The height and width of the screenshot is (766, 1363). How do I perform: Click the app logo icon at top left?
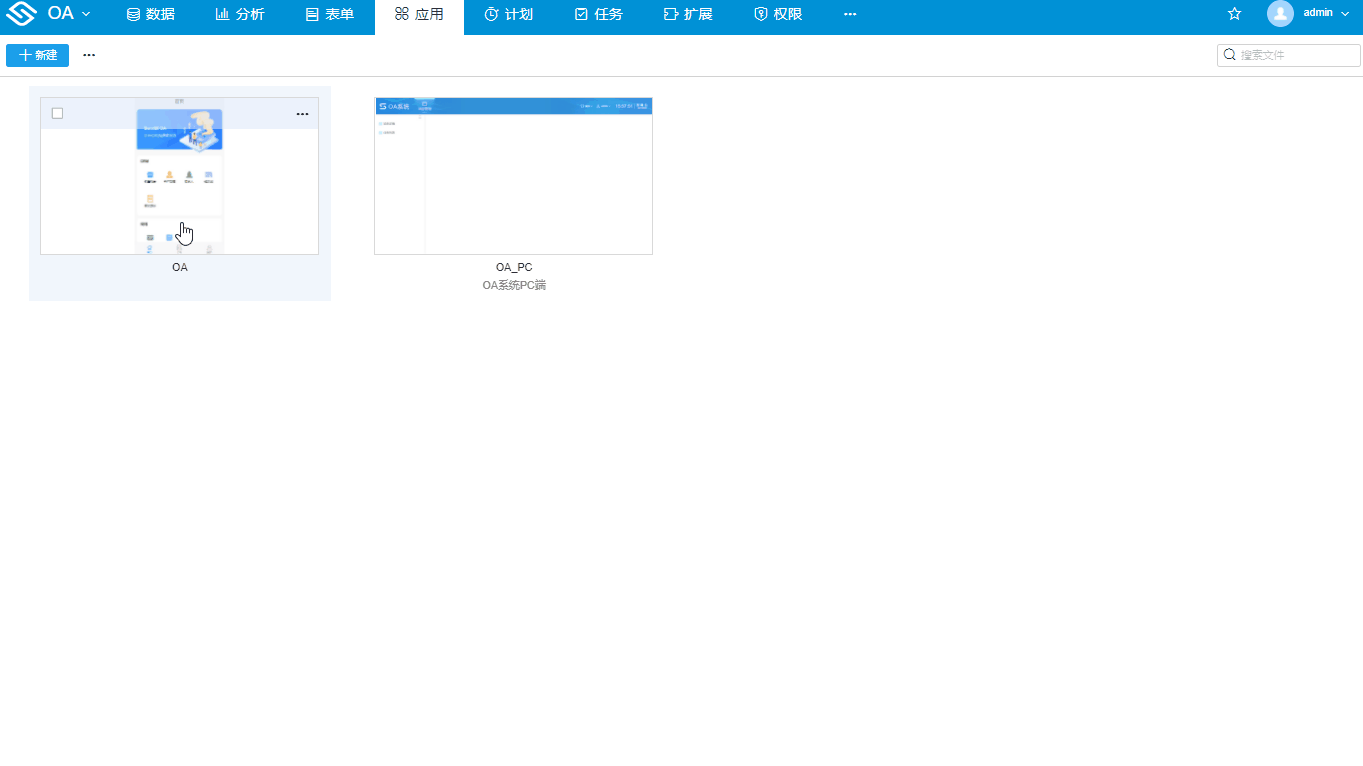(x=21, y=15)
